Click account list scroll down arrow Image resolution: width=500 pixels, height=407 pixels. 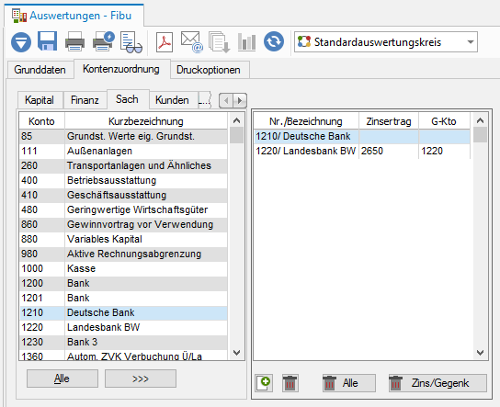pos(236,352)
